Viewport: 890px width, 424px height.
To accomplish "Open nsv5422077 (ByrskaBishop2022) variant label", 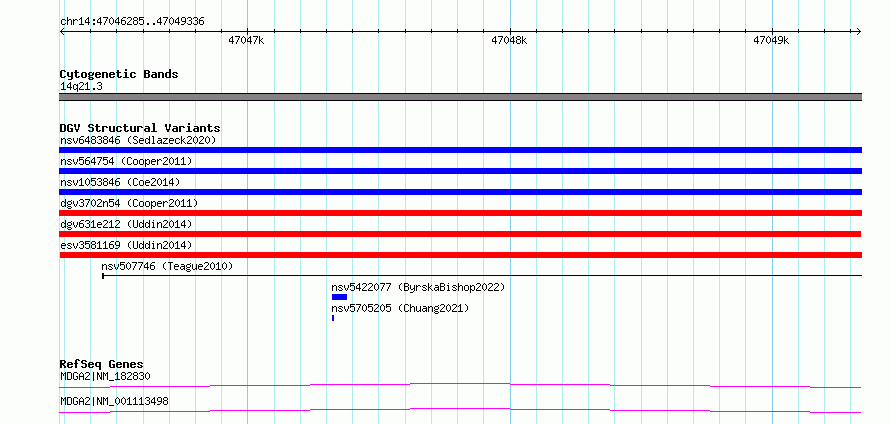I will tap(418, 287).
